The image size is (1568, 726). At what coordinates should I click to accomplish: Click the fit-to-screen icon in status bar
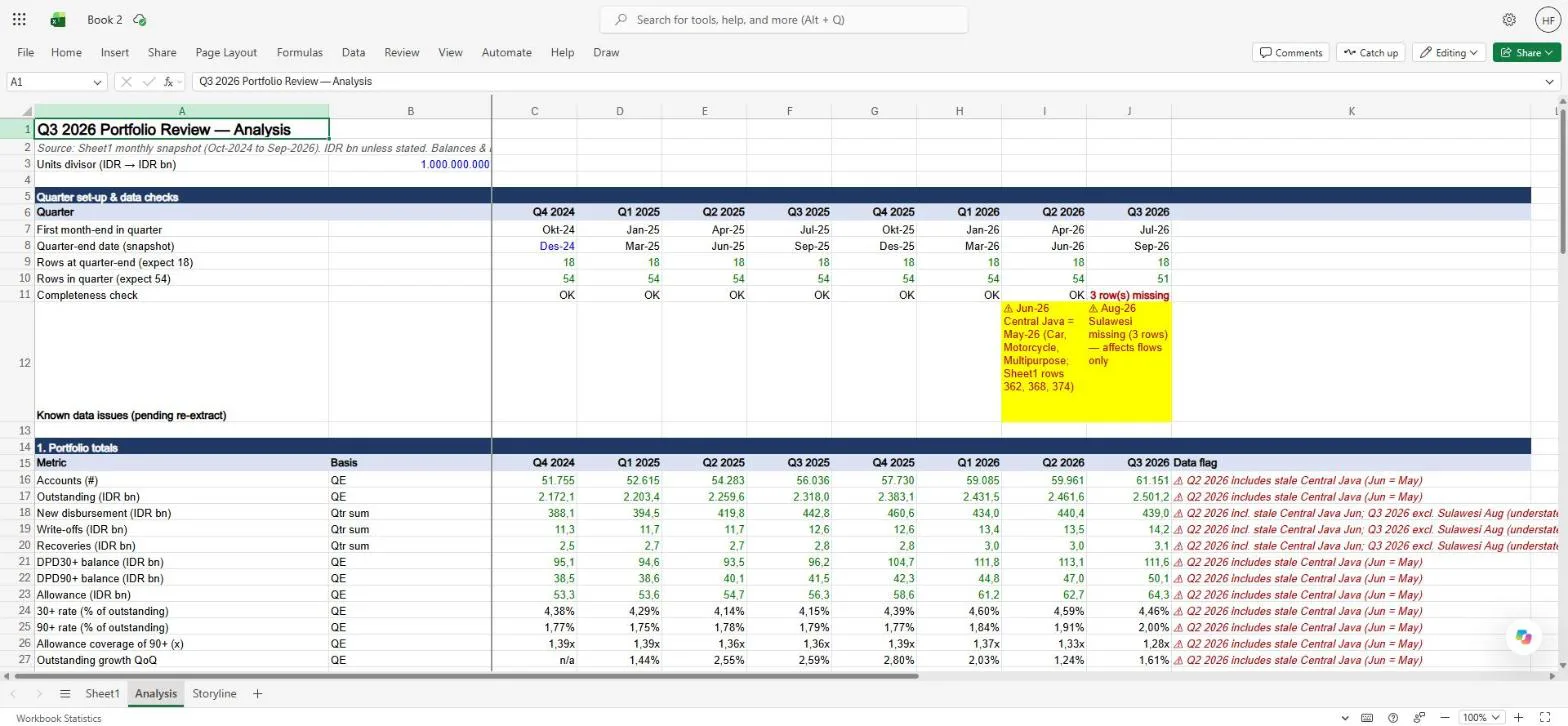tap(1546, 717)
